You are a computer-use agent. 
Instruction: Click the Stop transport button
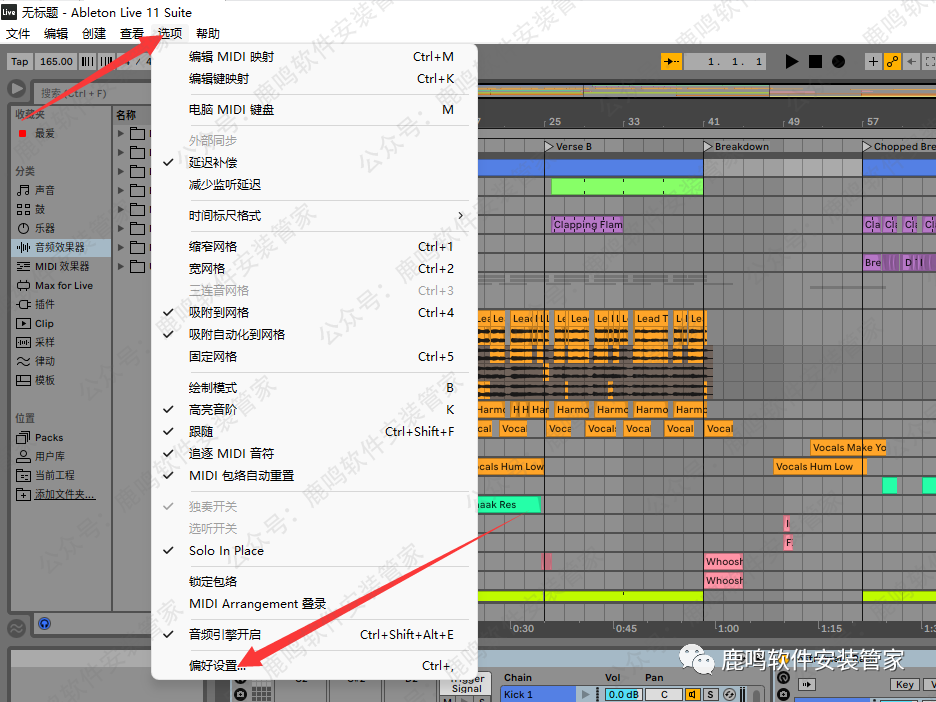click(x=815, y=62)
